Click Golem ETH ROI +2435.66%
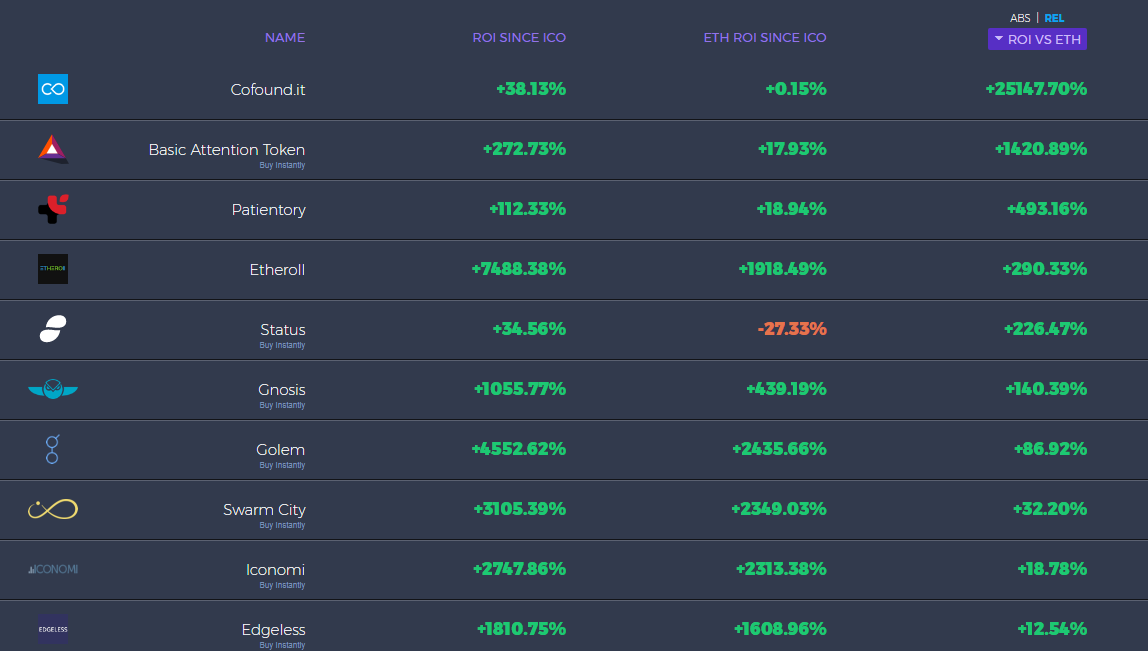This screenshot has height=651, width=1148. point(780,449)
